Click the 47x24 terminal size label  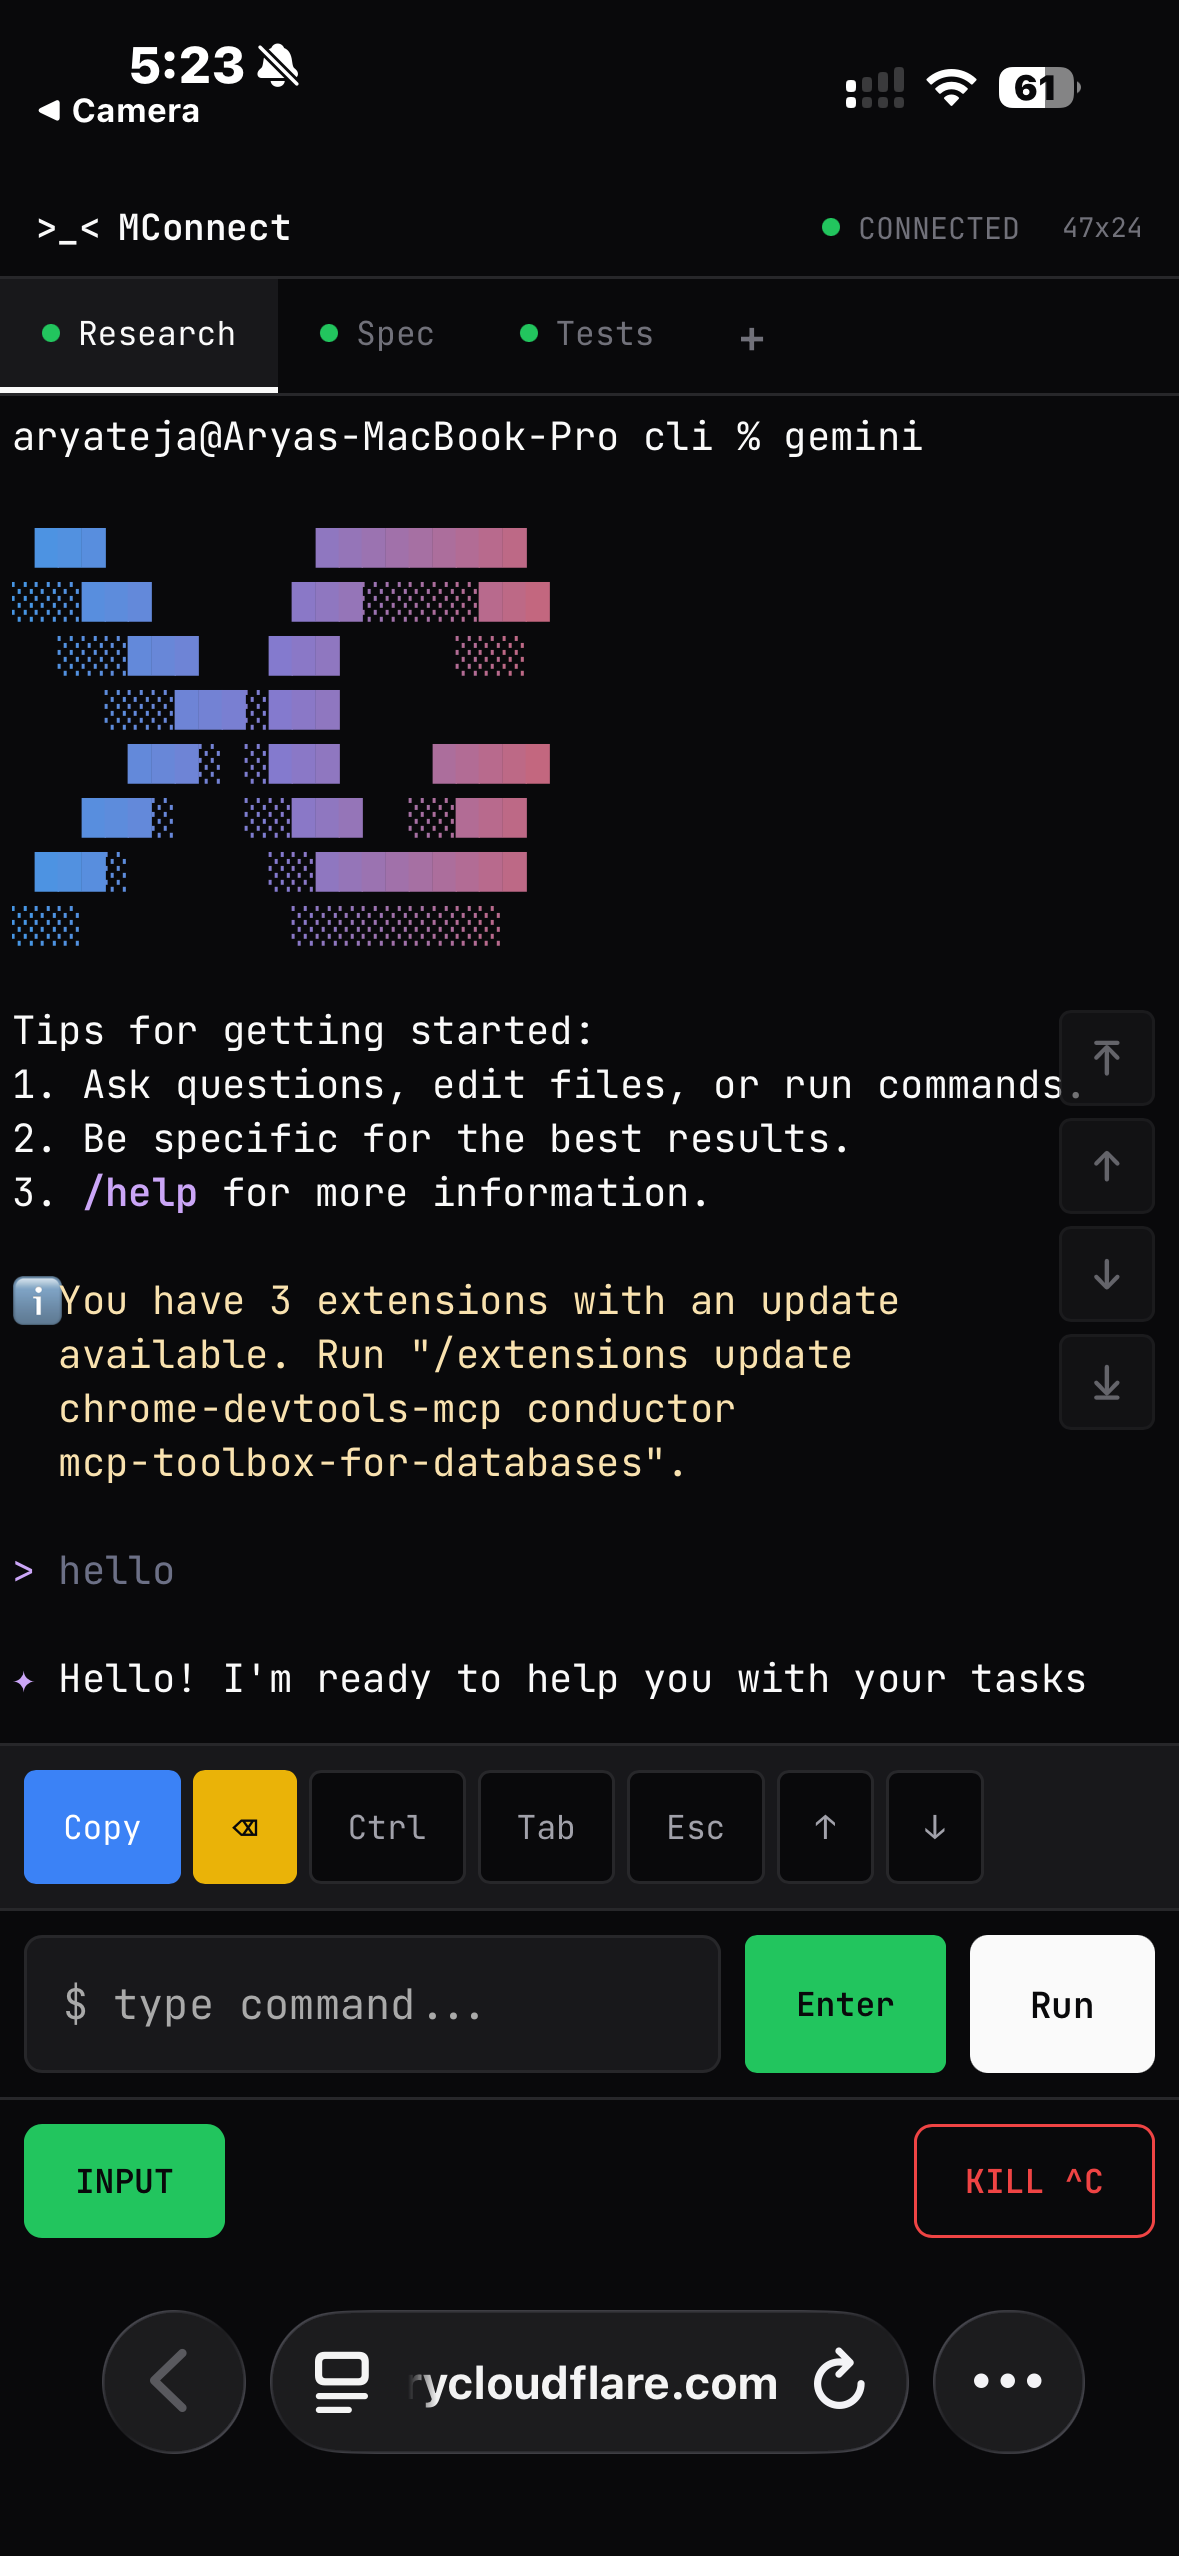point(1102,228)
